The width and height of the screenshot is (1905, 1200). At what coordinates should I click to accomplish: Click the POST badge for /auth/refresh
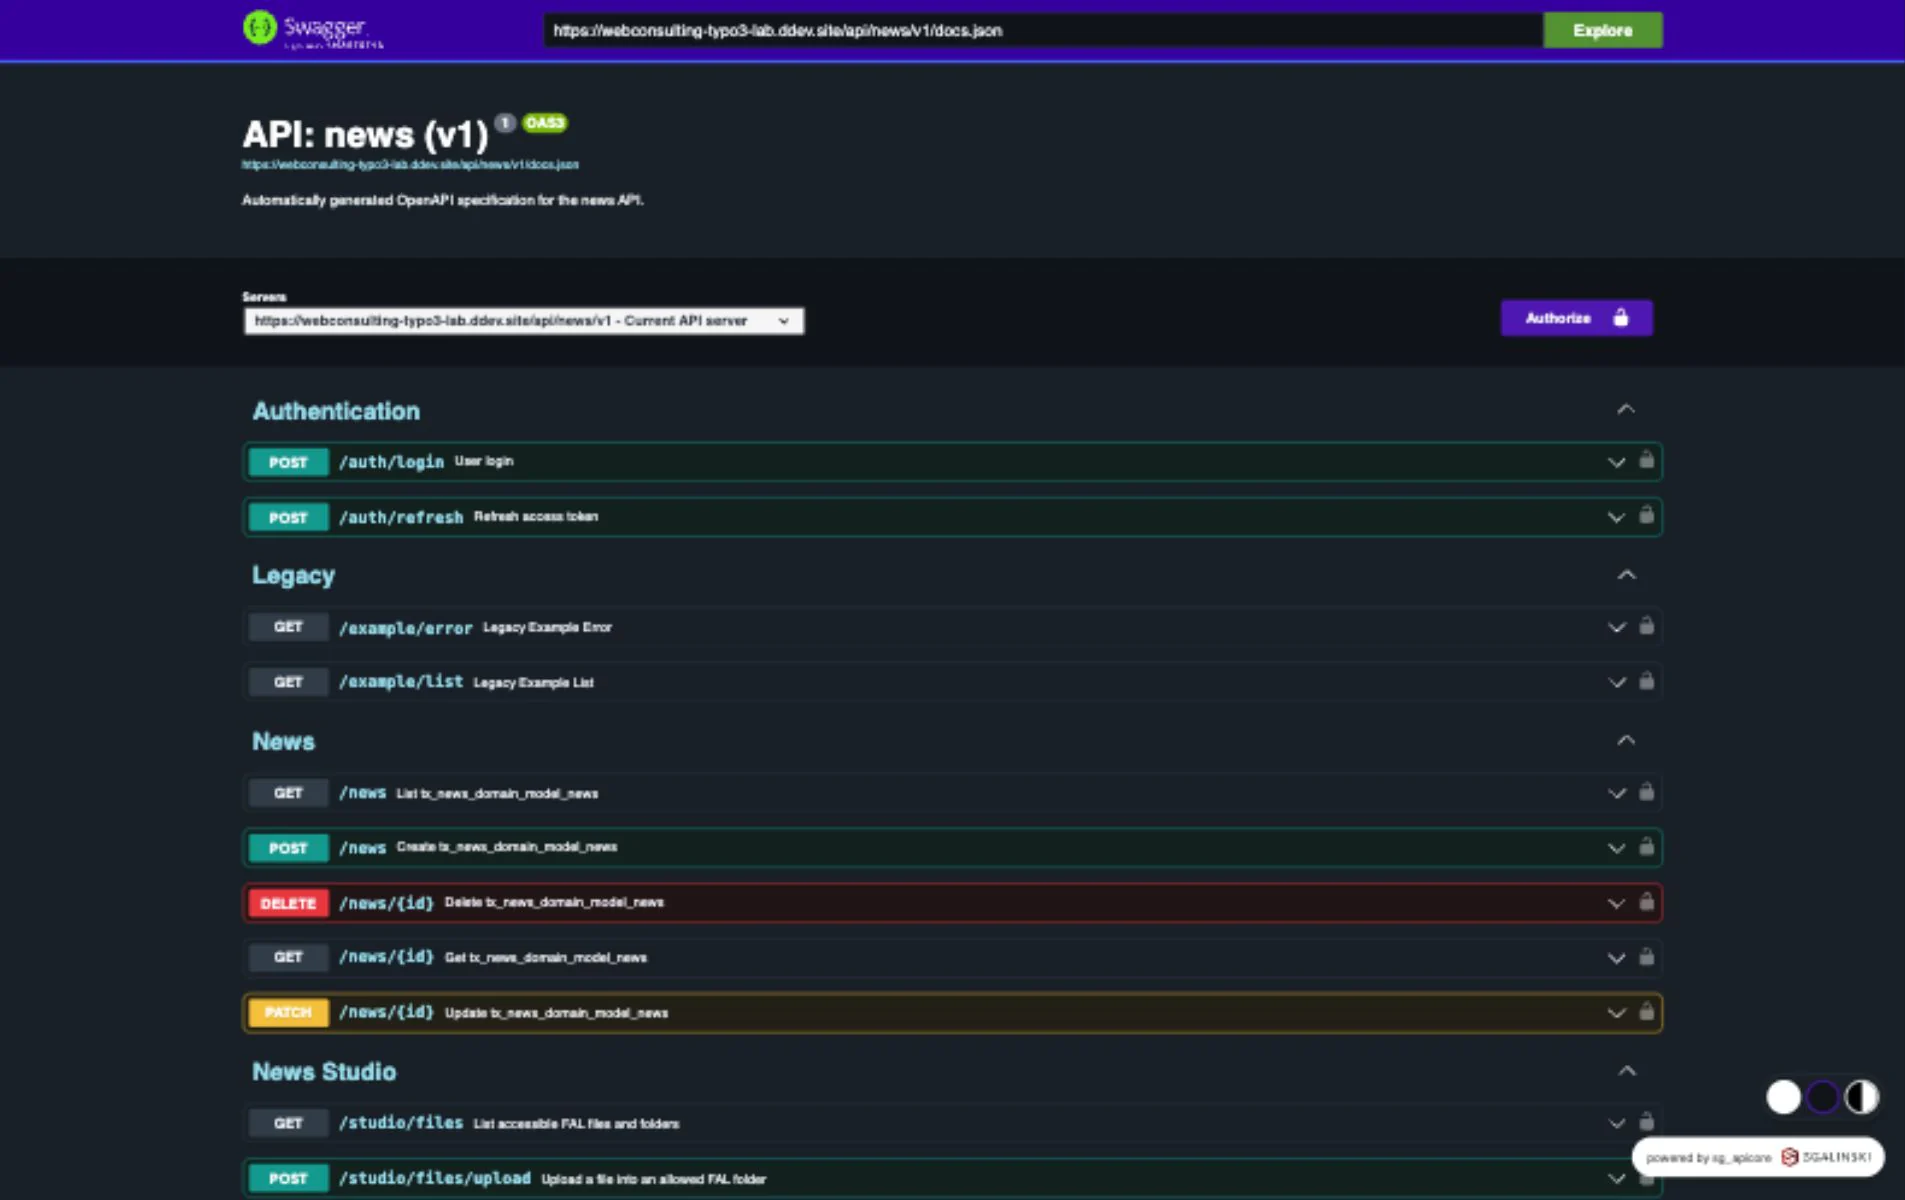[288, 517]
